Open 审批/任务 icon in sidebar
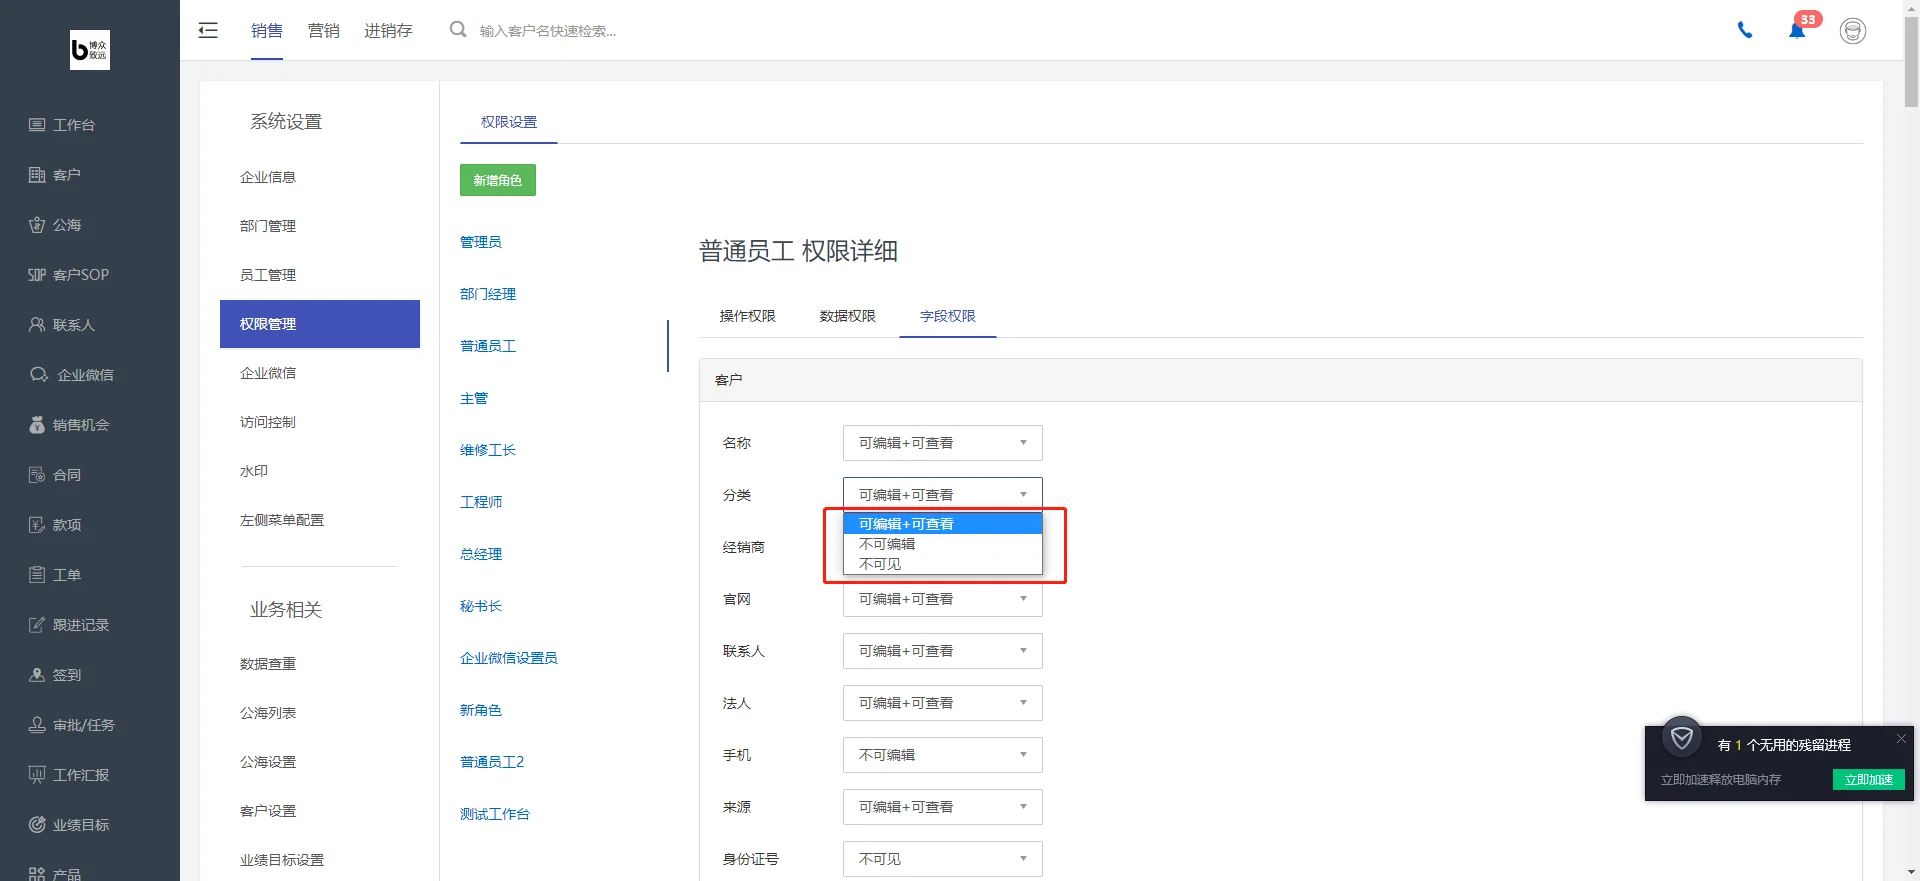1920x881 pixels. pos(37,725)
